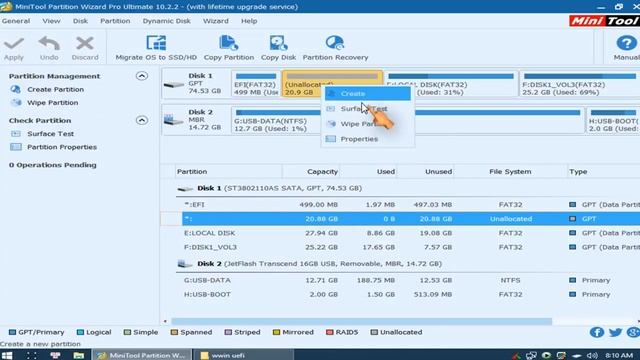Open the Wizard menu

pos(216,21)
